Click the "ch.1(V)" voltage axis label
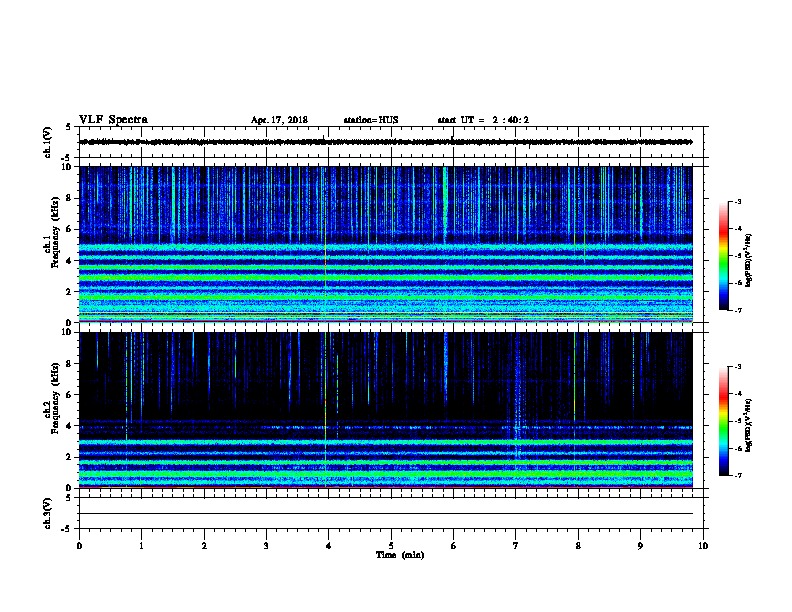The height and width of the screenshot is (612, 792). [47, 142]
